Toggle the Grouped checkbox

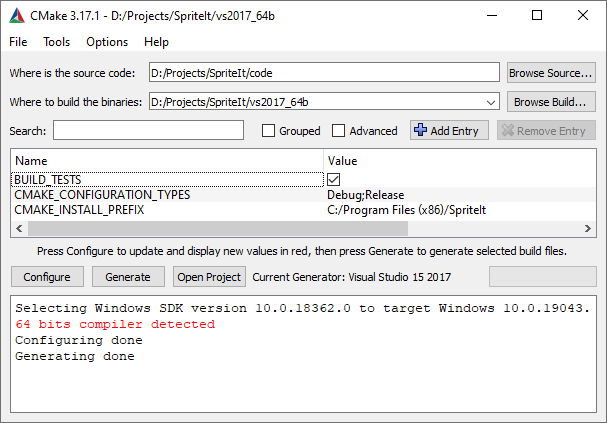coord(268,131)
